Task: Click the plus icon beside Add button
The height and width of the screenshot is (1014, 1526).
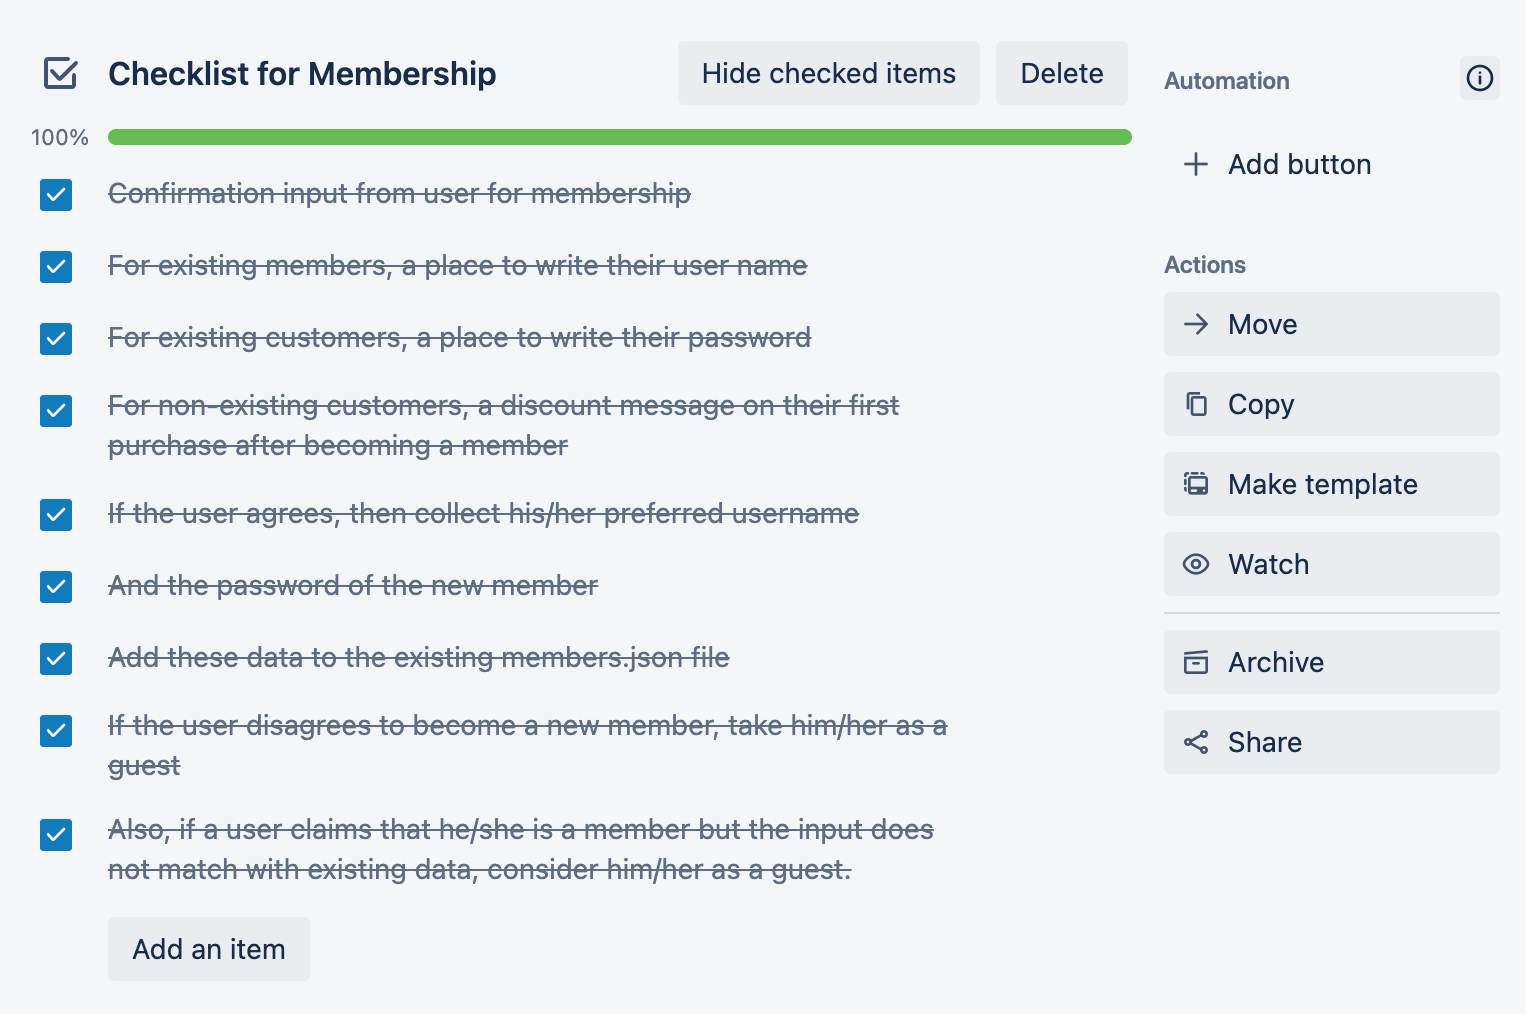Action: coord(1196,164)
